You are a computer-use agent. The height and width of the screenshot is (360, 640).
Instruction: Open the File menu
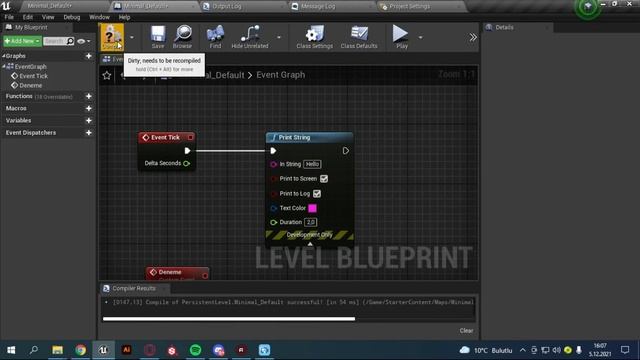click(9, 17)
